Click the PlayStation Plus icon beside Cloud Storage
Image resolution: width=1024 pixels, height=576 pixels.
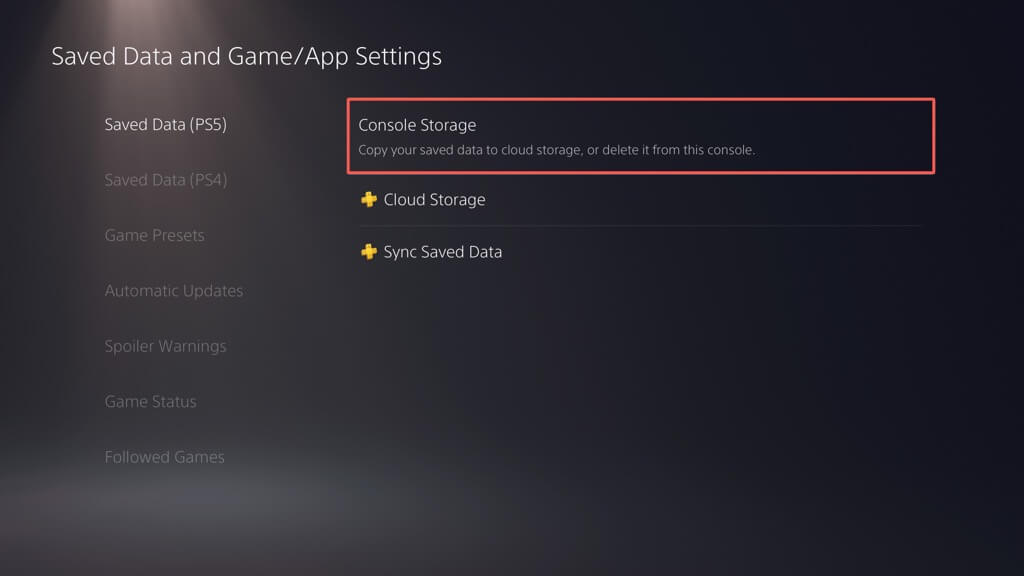pos(369,200)
